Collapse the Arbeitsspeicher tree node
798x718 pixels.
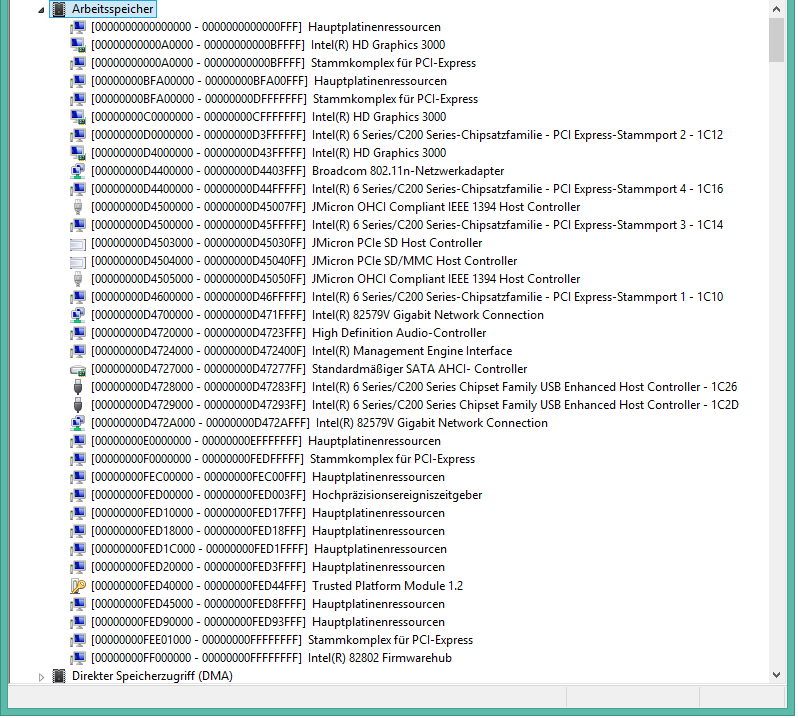pyautogui.click(x=41, y=10)
